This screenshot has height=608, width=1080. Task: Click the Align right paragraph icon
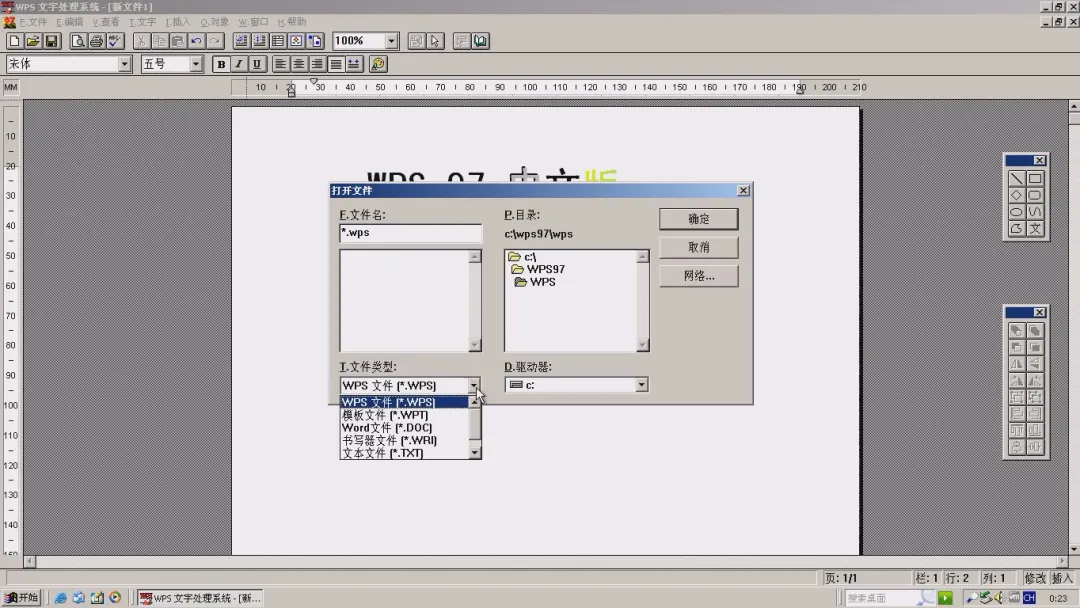coord(317,64)
